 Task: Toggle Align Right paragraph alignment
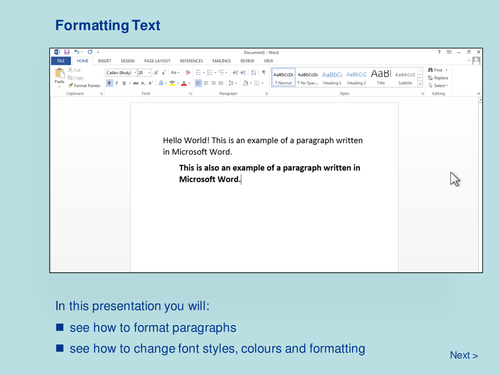(213, 83)
